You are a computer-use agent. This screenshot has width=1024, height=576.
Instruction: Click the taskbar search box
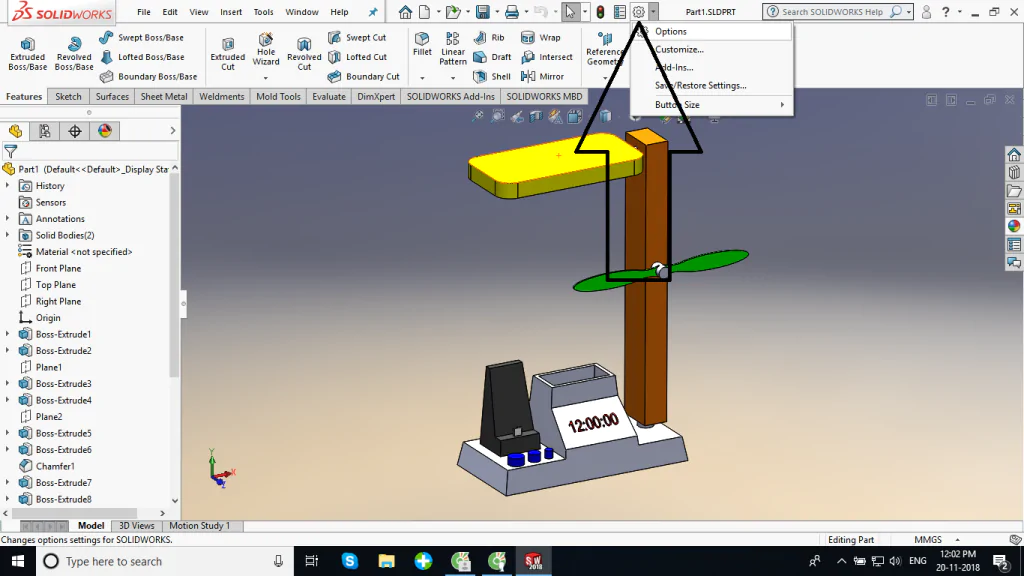pos(163,562)
